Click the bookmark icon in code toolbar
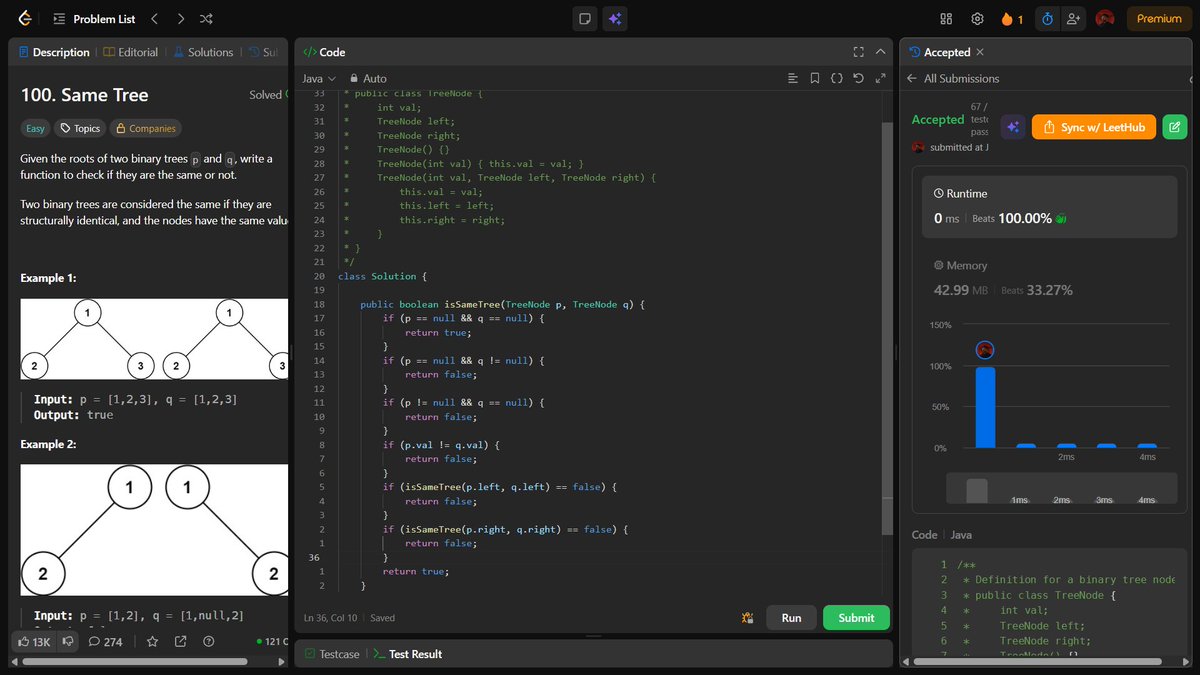1200x675 pixels. [x=815, y=78]
